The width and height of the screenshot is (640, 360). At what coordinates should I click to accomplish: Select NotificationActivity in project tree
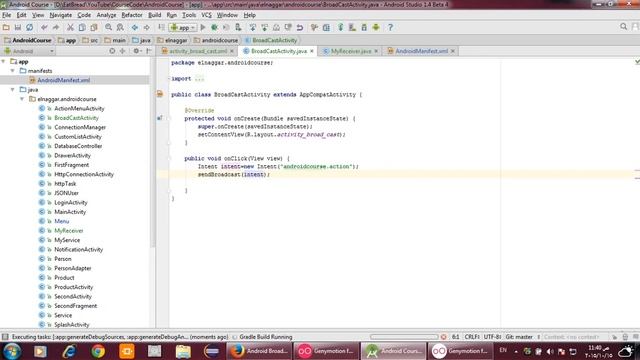click(78, 249)
